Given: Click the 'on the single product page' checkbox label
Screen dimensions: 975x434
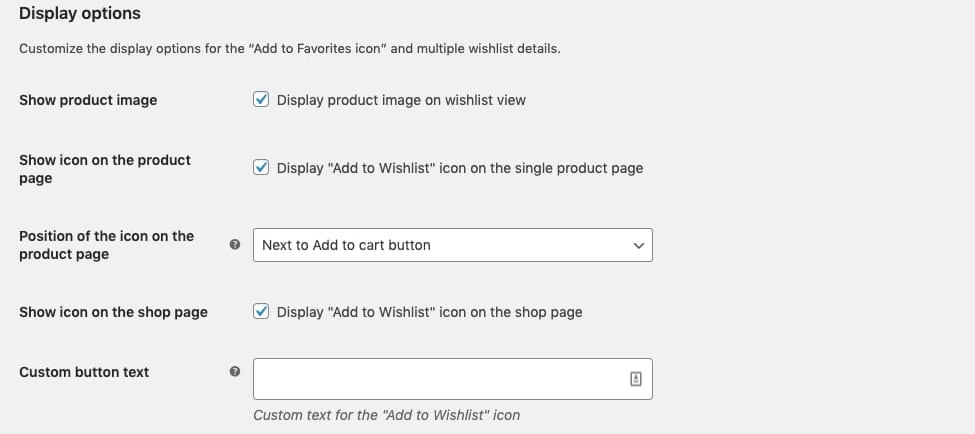Looking at the screenshot, I should [460, 168].
